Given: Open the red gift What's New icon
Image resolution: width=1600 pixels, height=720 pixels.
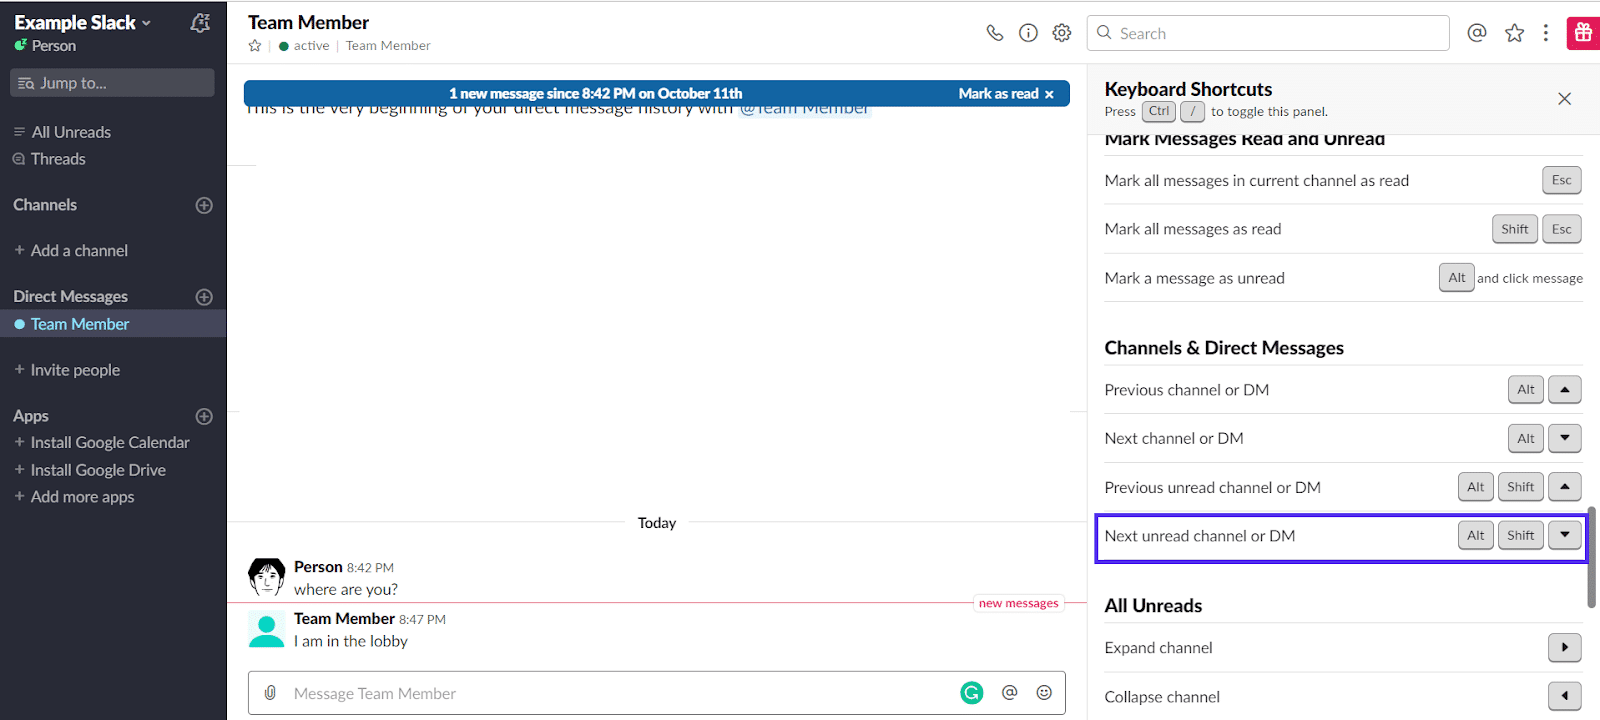Looking at the screenshot, I should [1583, 33].
